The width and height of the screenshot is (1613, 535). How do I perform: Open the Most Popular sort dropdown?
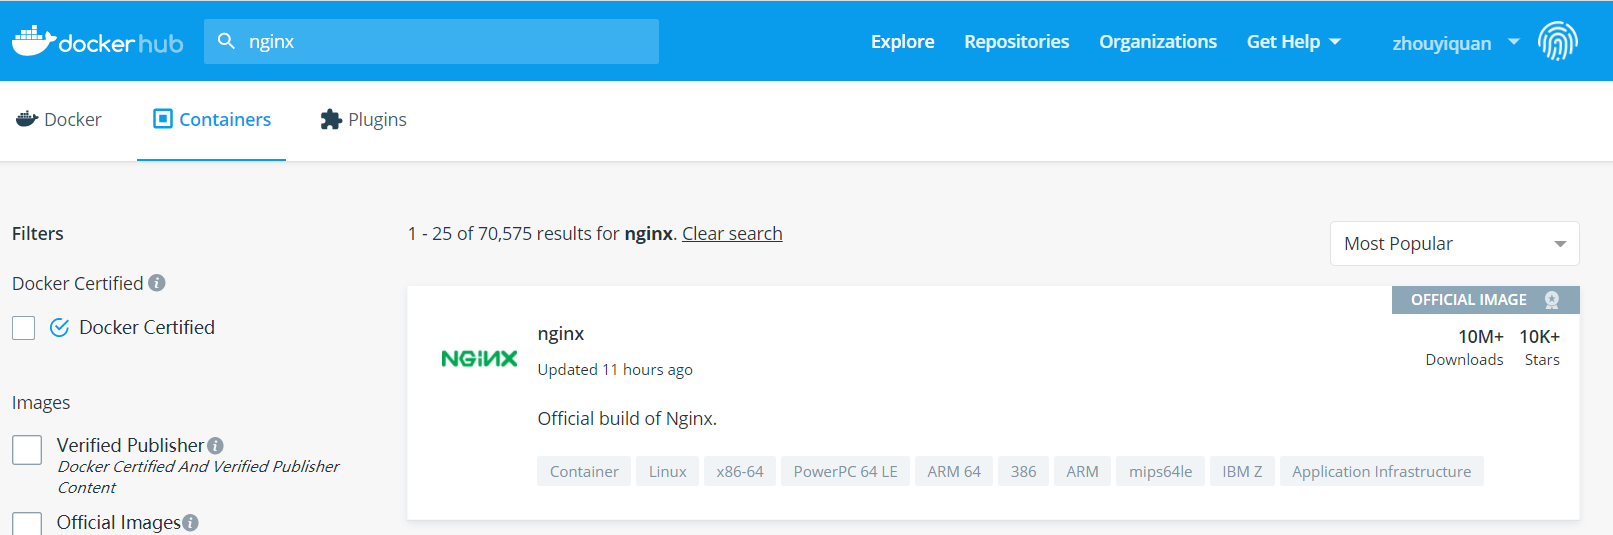tap(1454, 244)
